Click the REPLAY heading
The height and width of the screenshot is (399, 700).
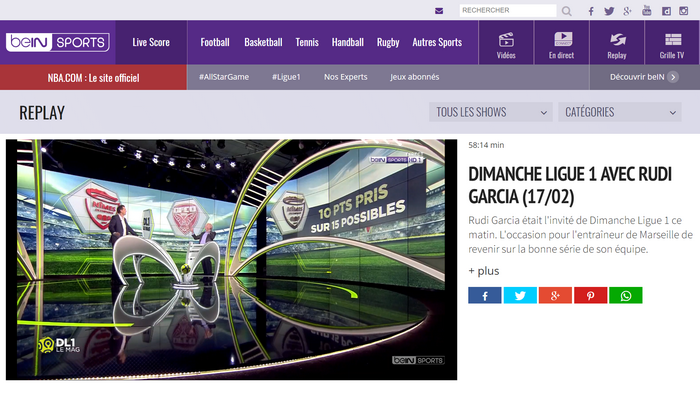tap(42, 112)
